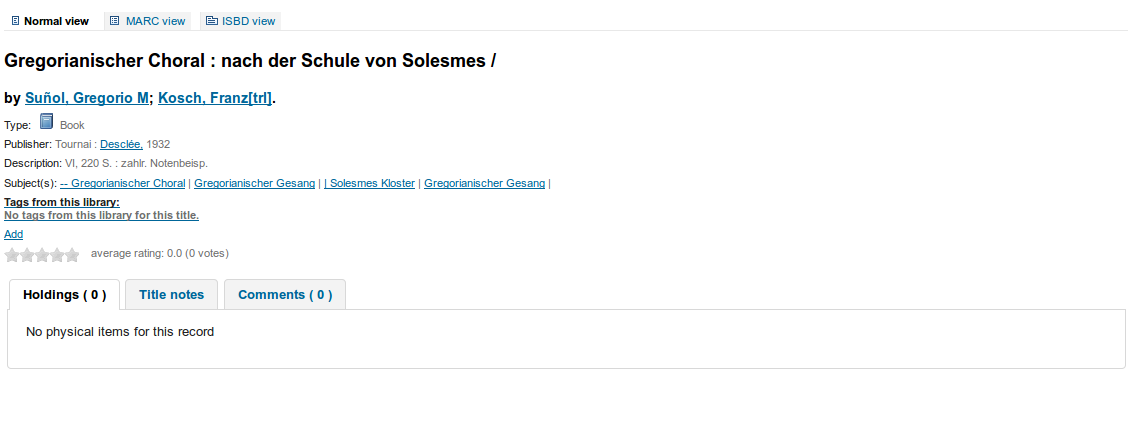Open the last Gregorianischer Gesang subject link
This screenshot has height=427, width=1148.
pos(484,184)
